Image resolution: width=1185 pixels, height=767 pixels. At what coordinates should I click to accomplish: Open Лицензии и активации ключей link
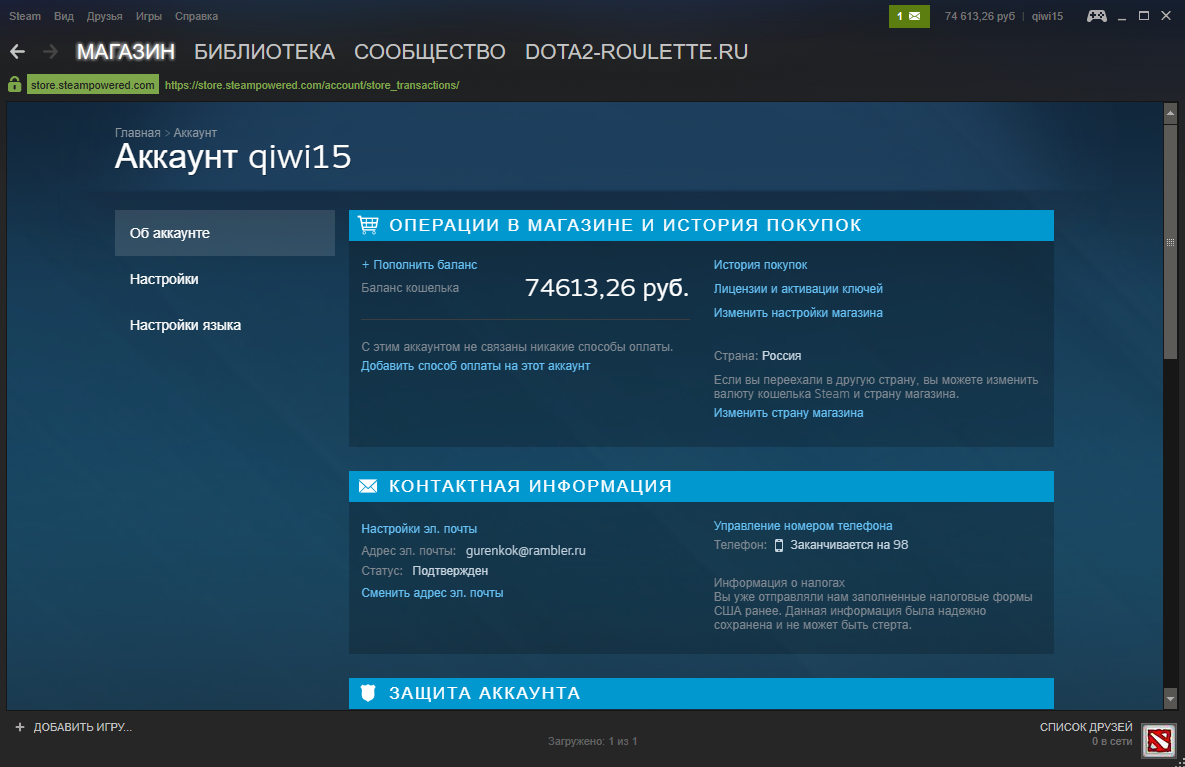pos(798,289)
